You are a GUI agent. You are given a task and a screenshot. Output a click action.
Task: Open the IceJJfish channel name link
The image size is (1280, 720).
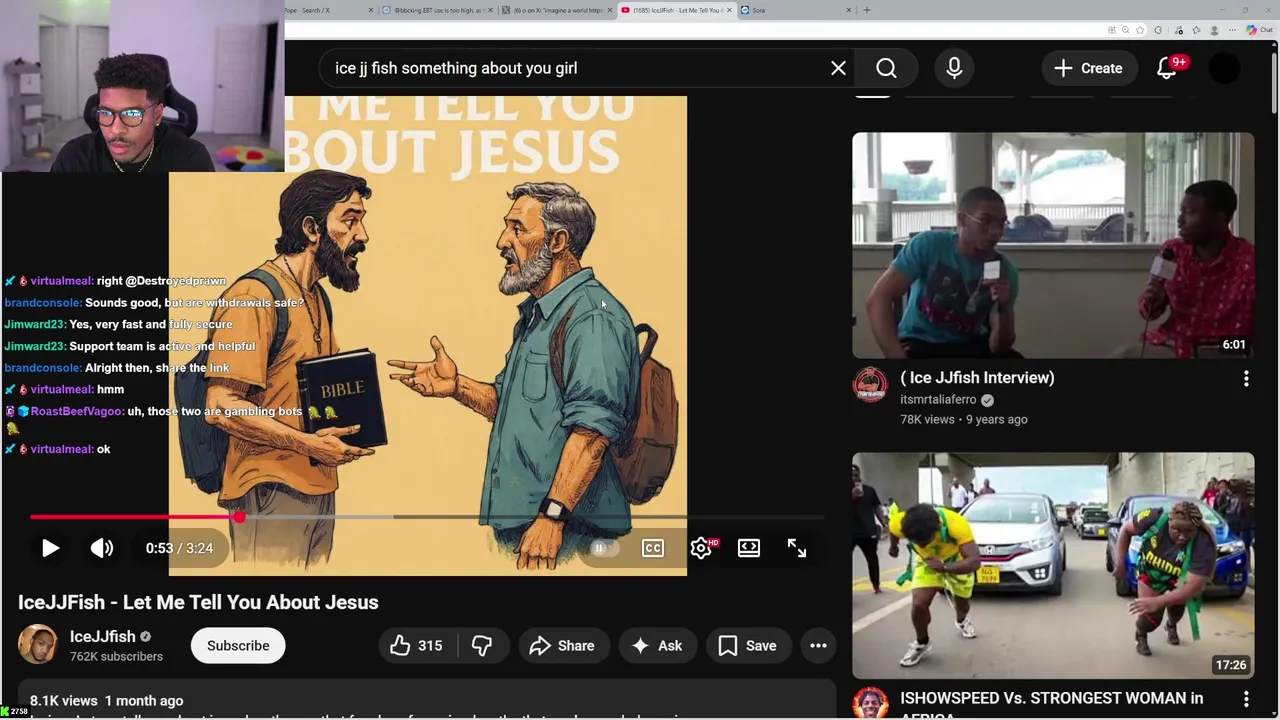tap(102, 636)
